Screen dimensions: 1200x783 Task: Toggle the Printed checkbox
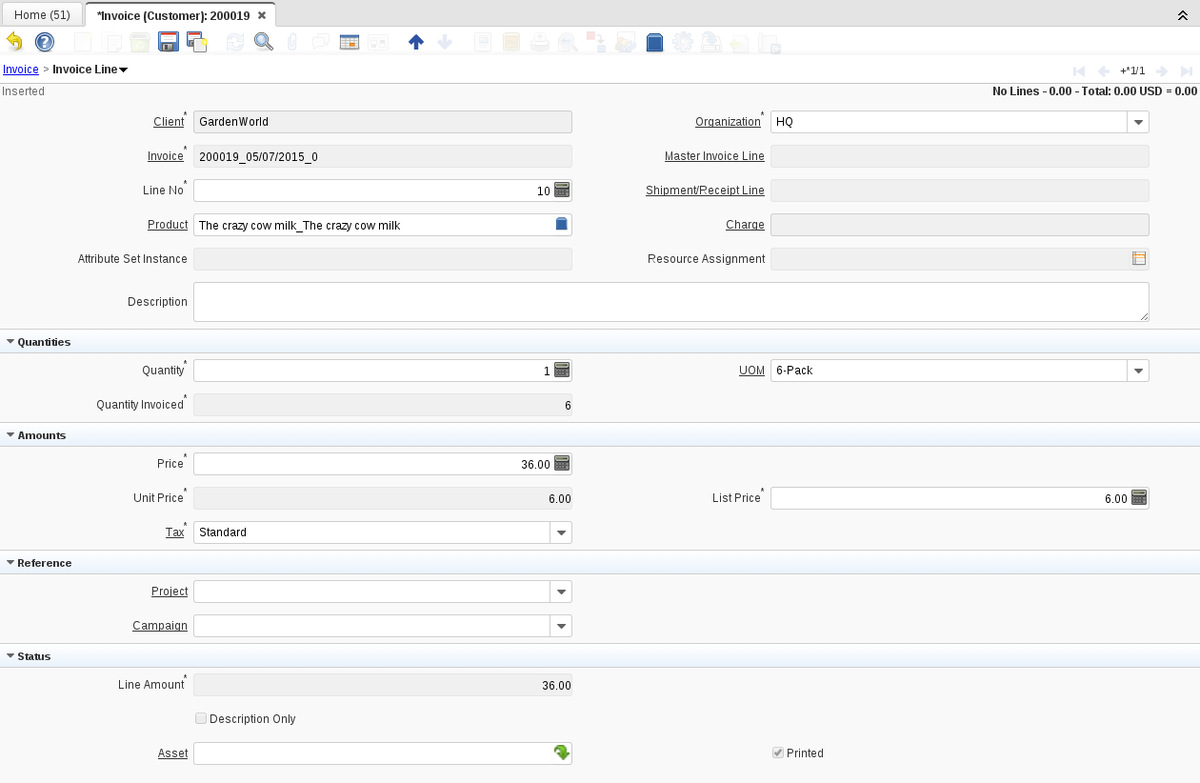[778, 753]
